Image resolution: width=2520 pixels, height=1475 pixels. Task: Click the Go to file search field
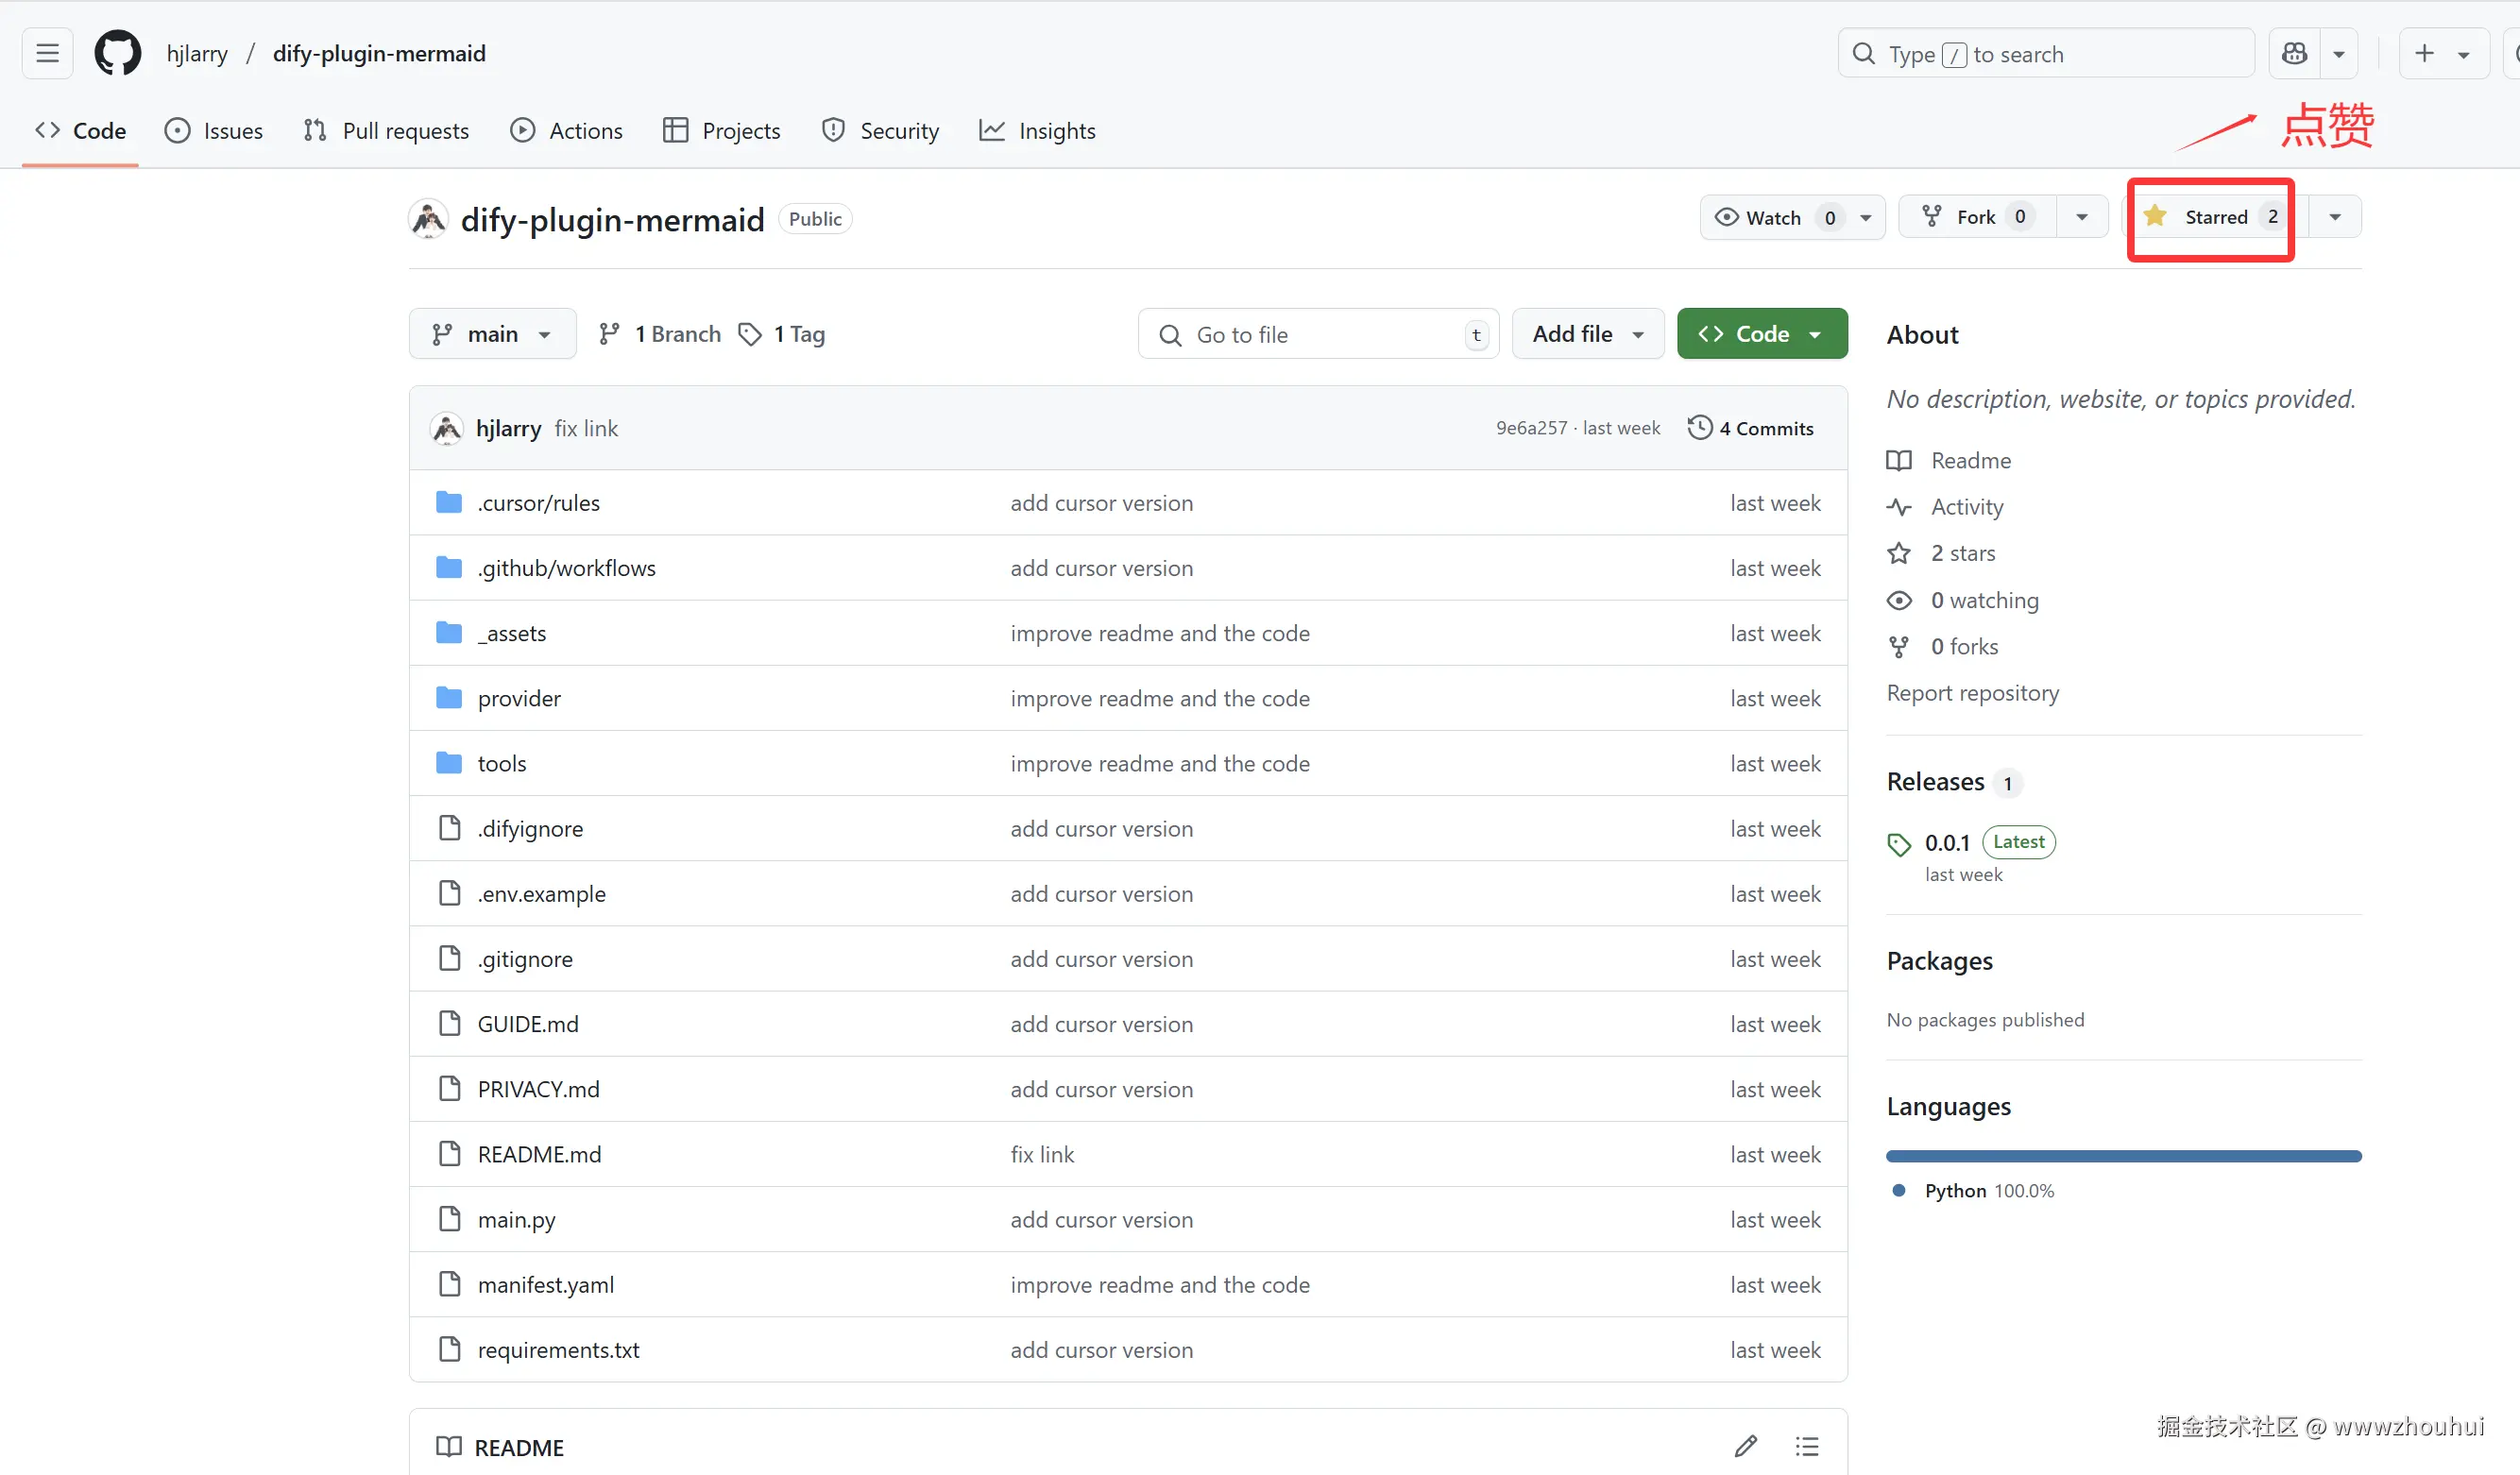click(x=1318, y=334)
